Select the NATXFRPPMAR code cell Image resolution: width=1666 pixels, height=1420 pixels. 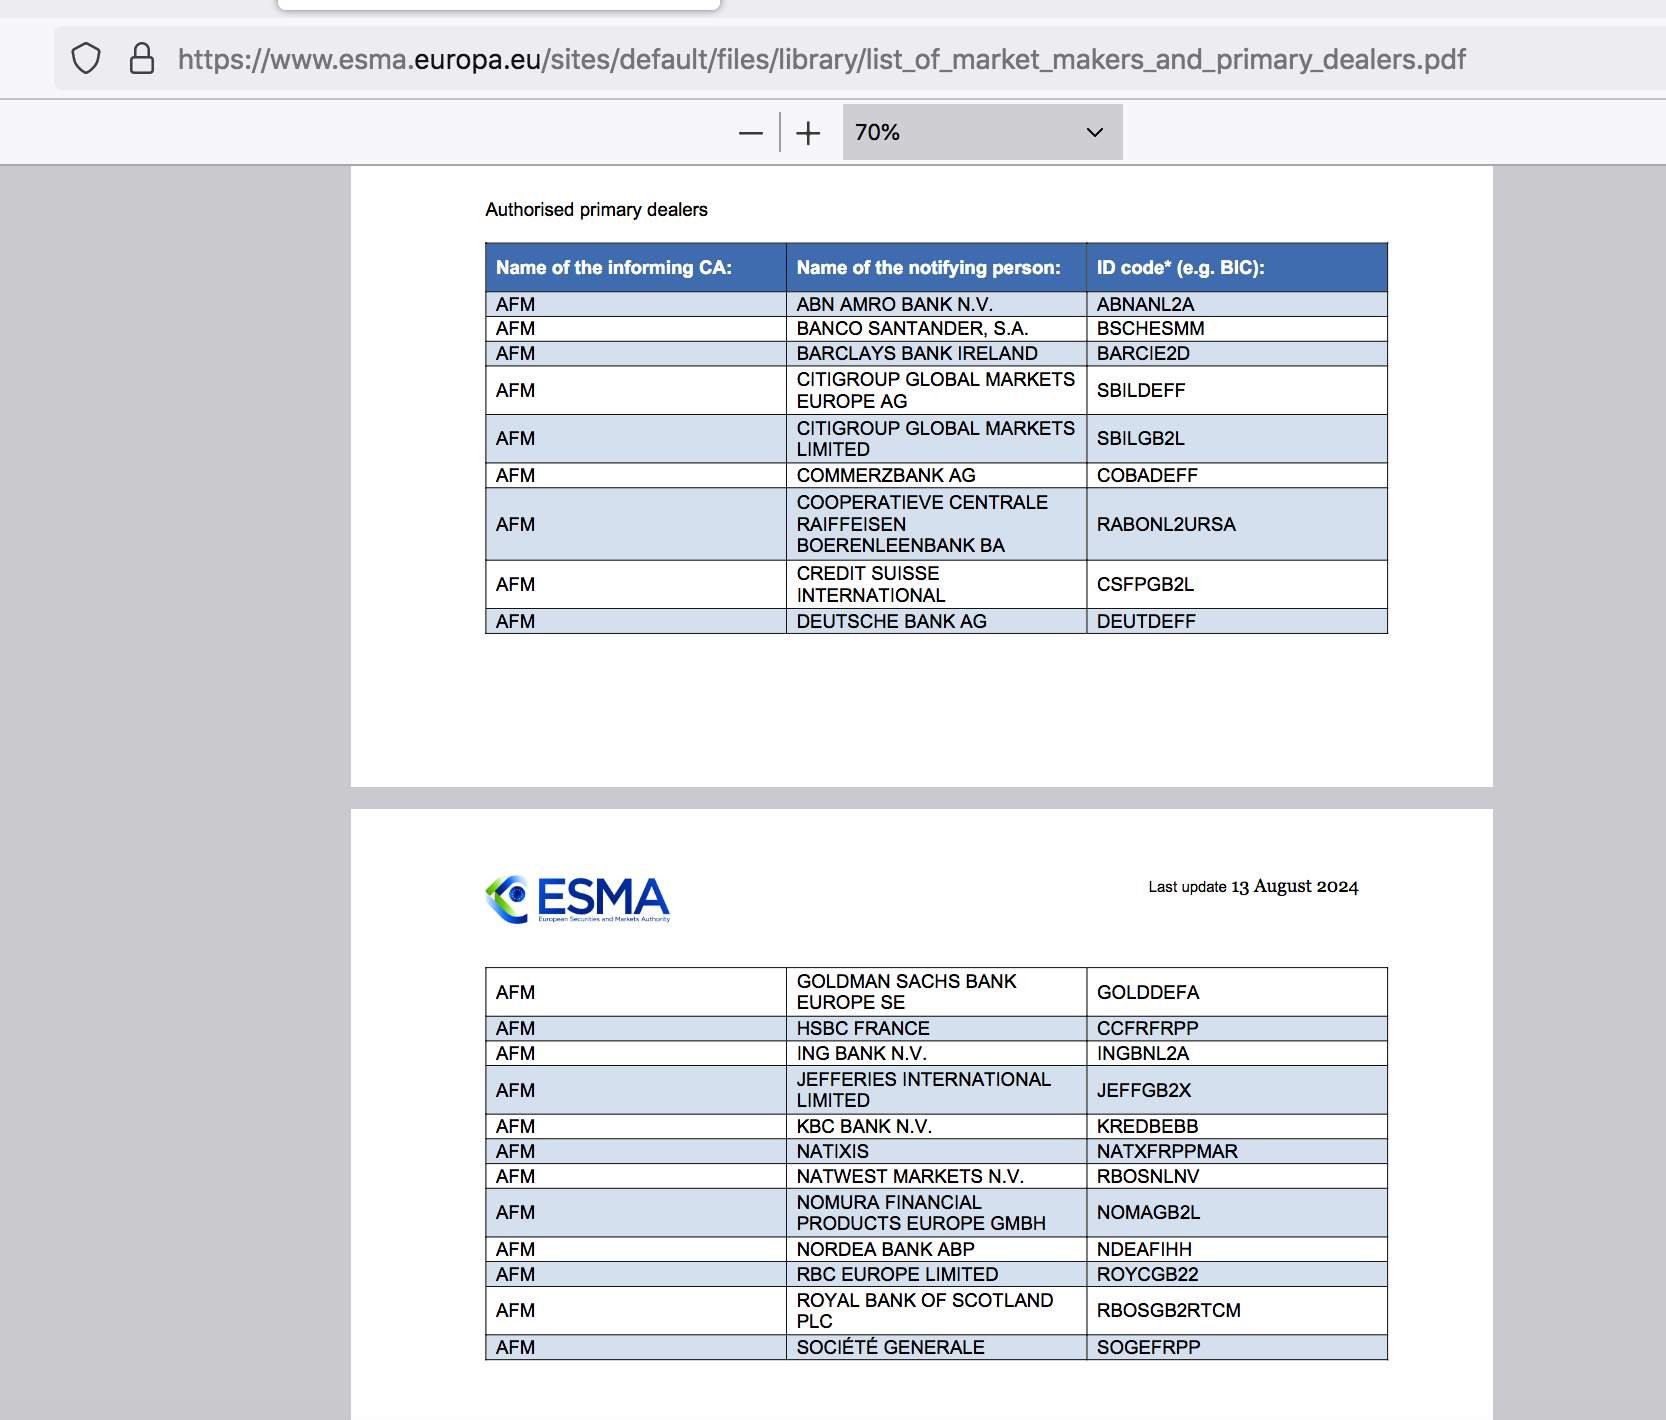pos(1237,1151)
